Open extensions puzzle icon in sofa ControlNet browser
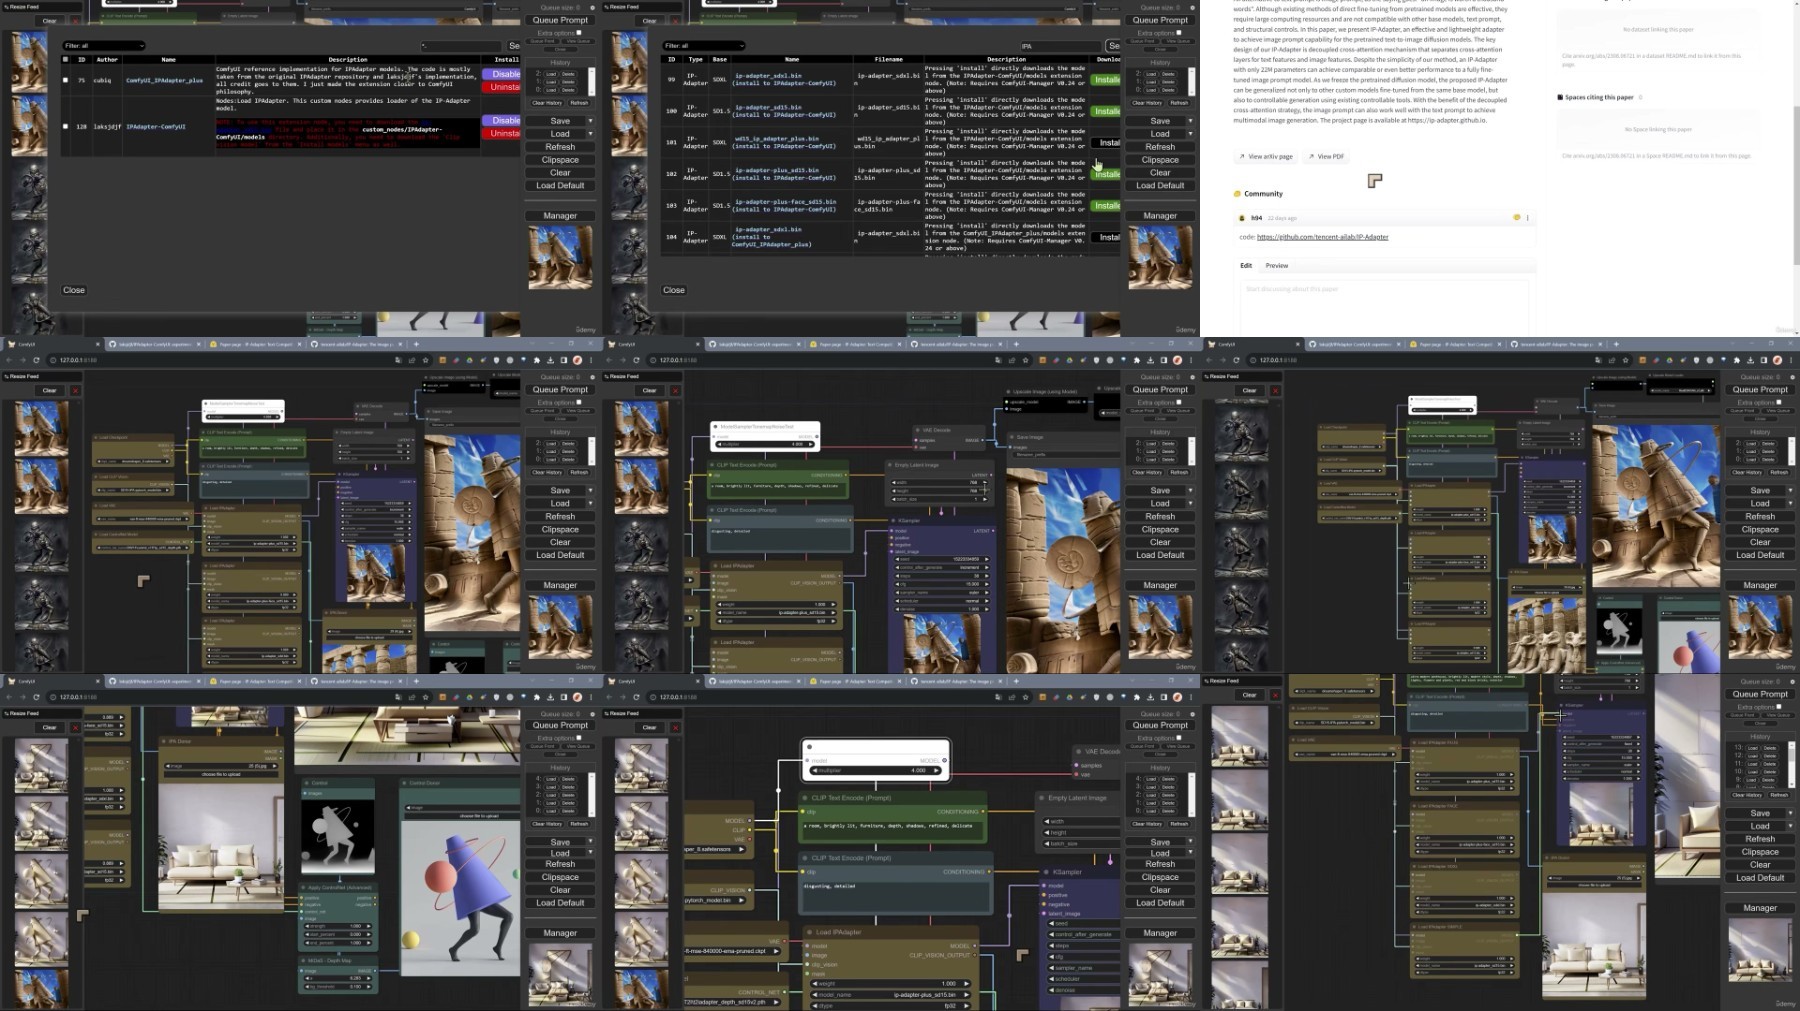This screenshot has height=1011, width=1800. tap(536, 697)
